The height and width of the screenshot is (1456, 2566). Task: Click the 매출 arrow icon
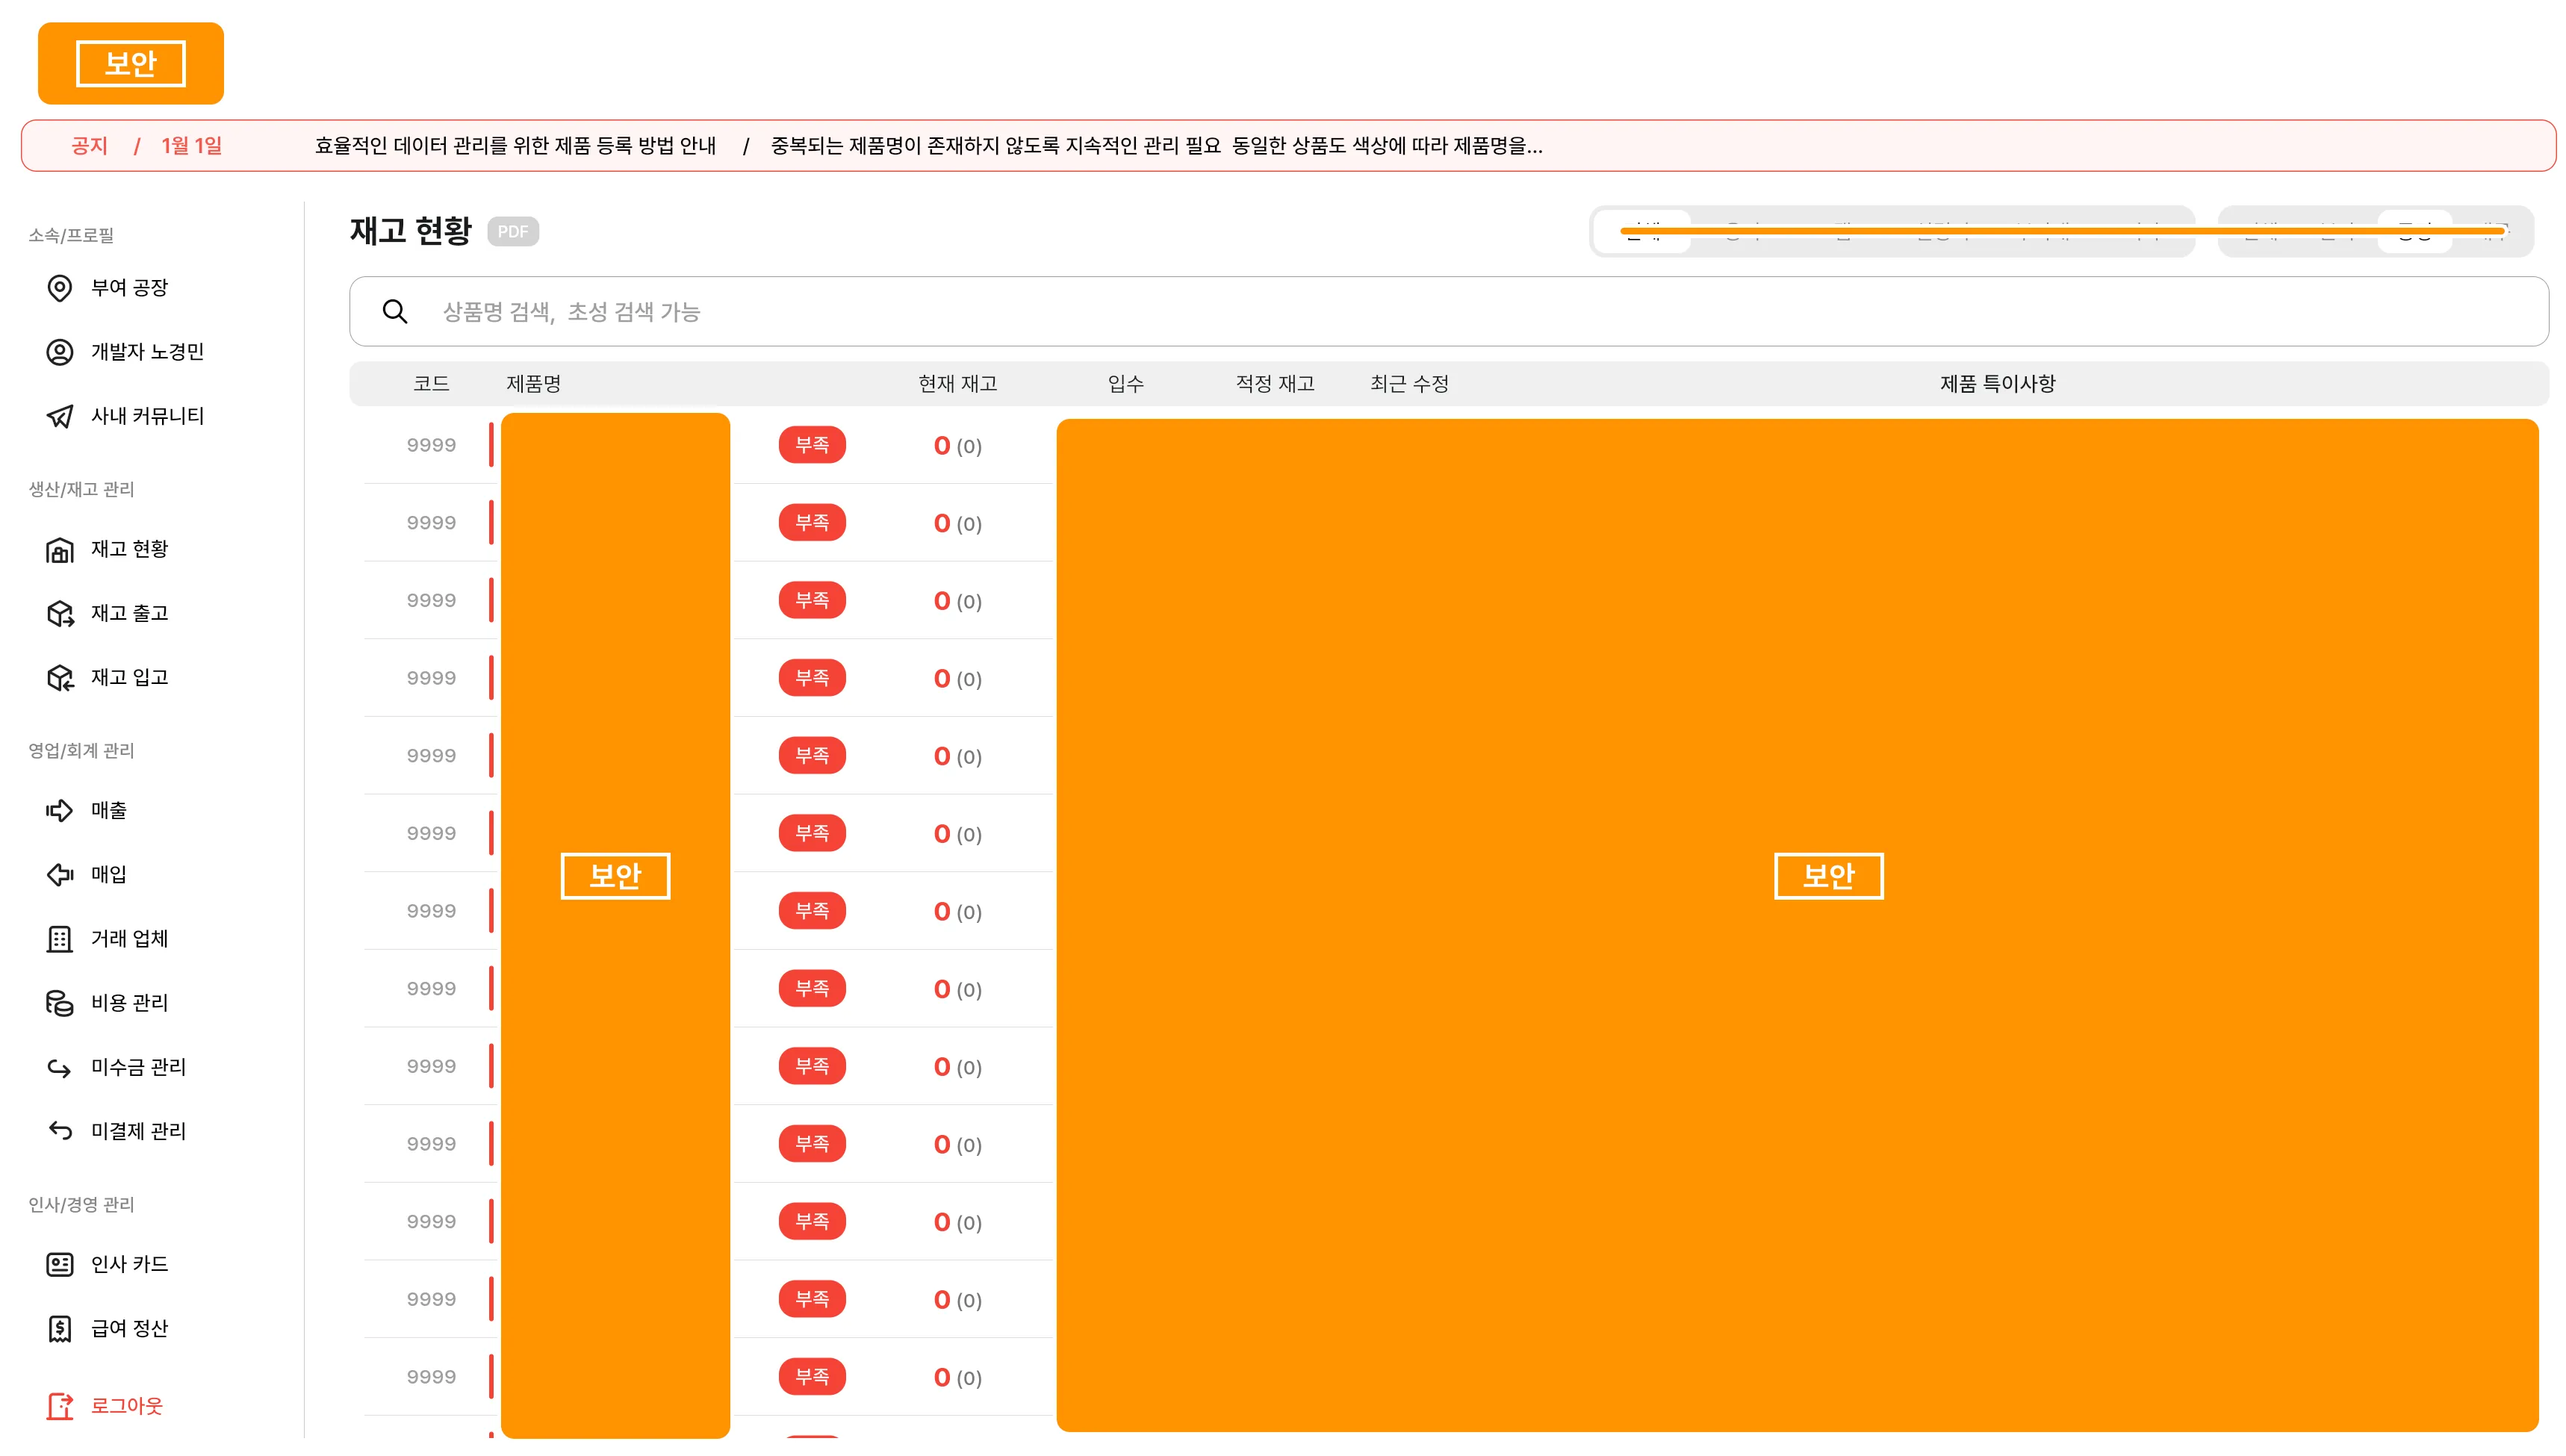pyautogui.click(x=60, y=810)
